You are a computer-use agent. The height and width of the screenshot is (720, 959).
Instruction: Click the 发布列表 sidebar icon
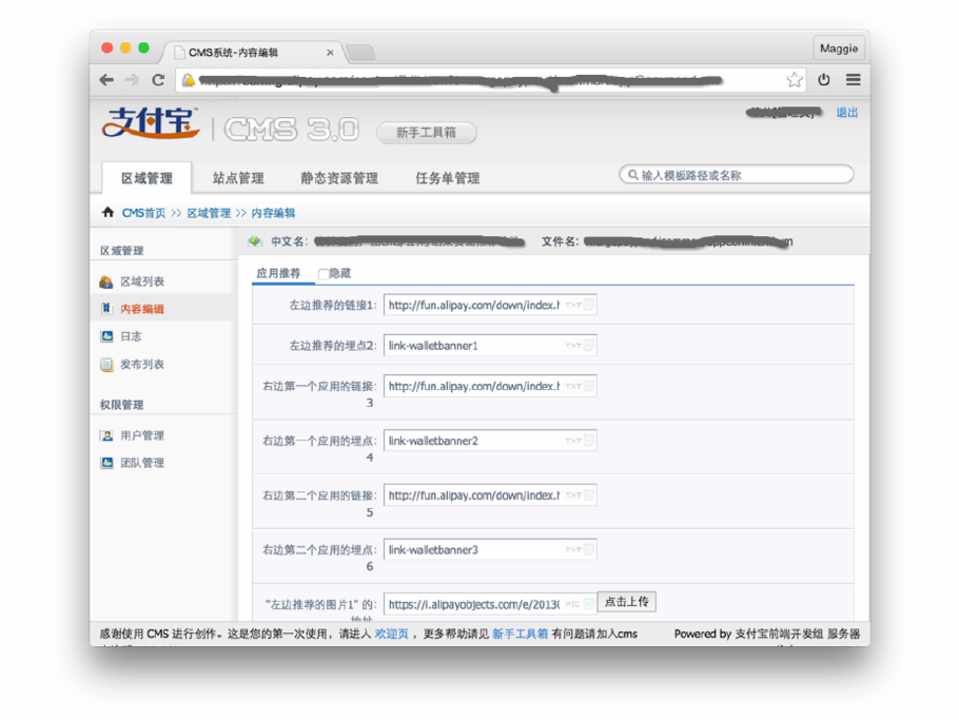tap(107, 365)
